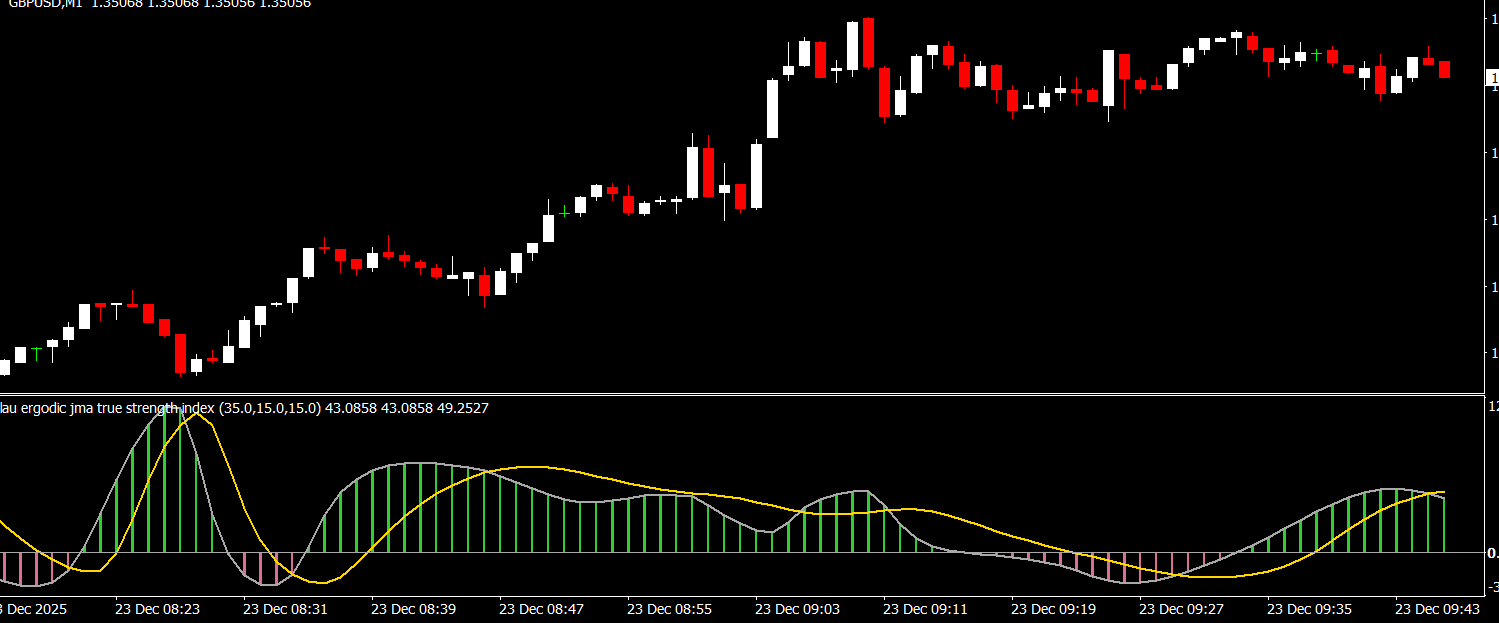
Task: Click the green cross candle near 09:35
Action: (x=1317, y=54)
